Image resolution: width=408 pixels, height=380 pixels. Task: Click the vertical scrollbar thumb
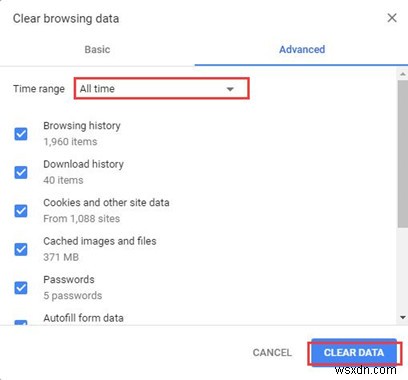[403, 154]
